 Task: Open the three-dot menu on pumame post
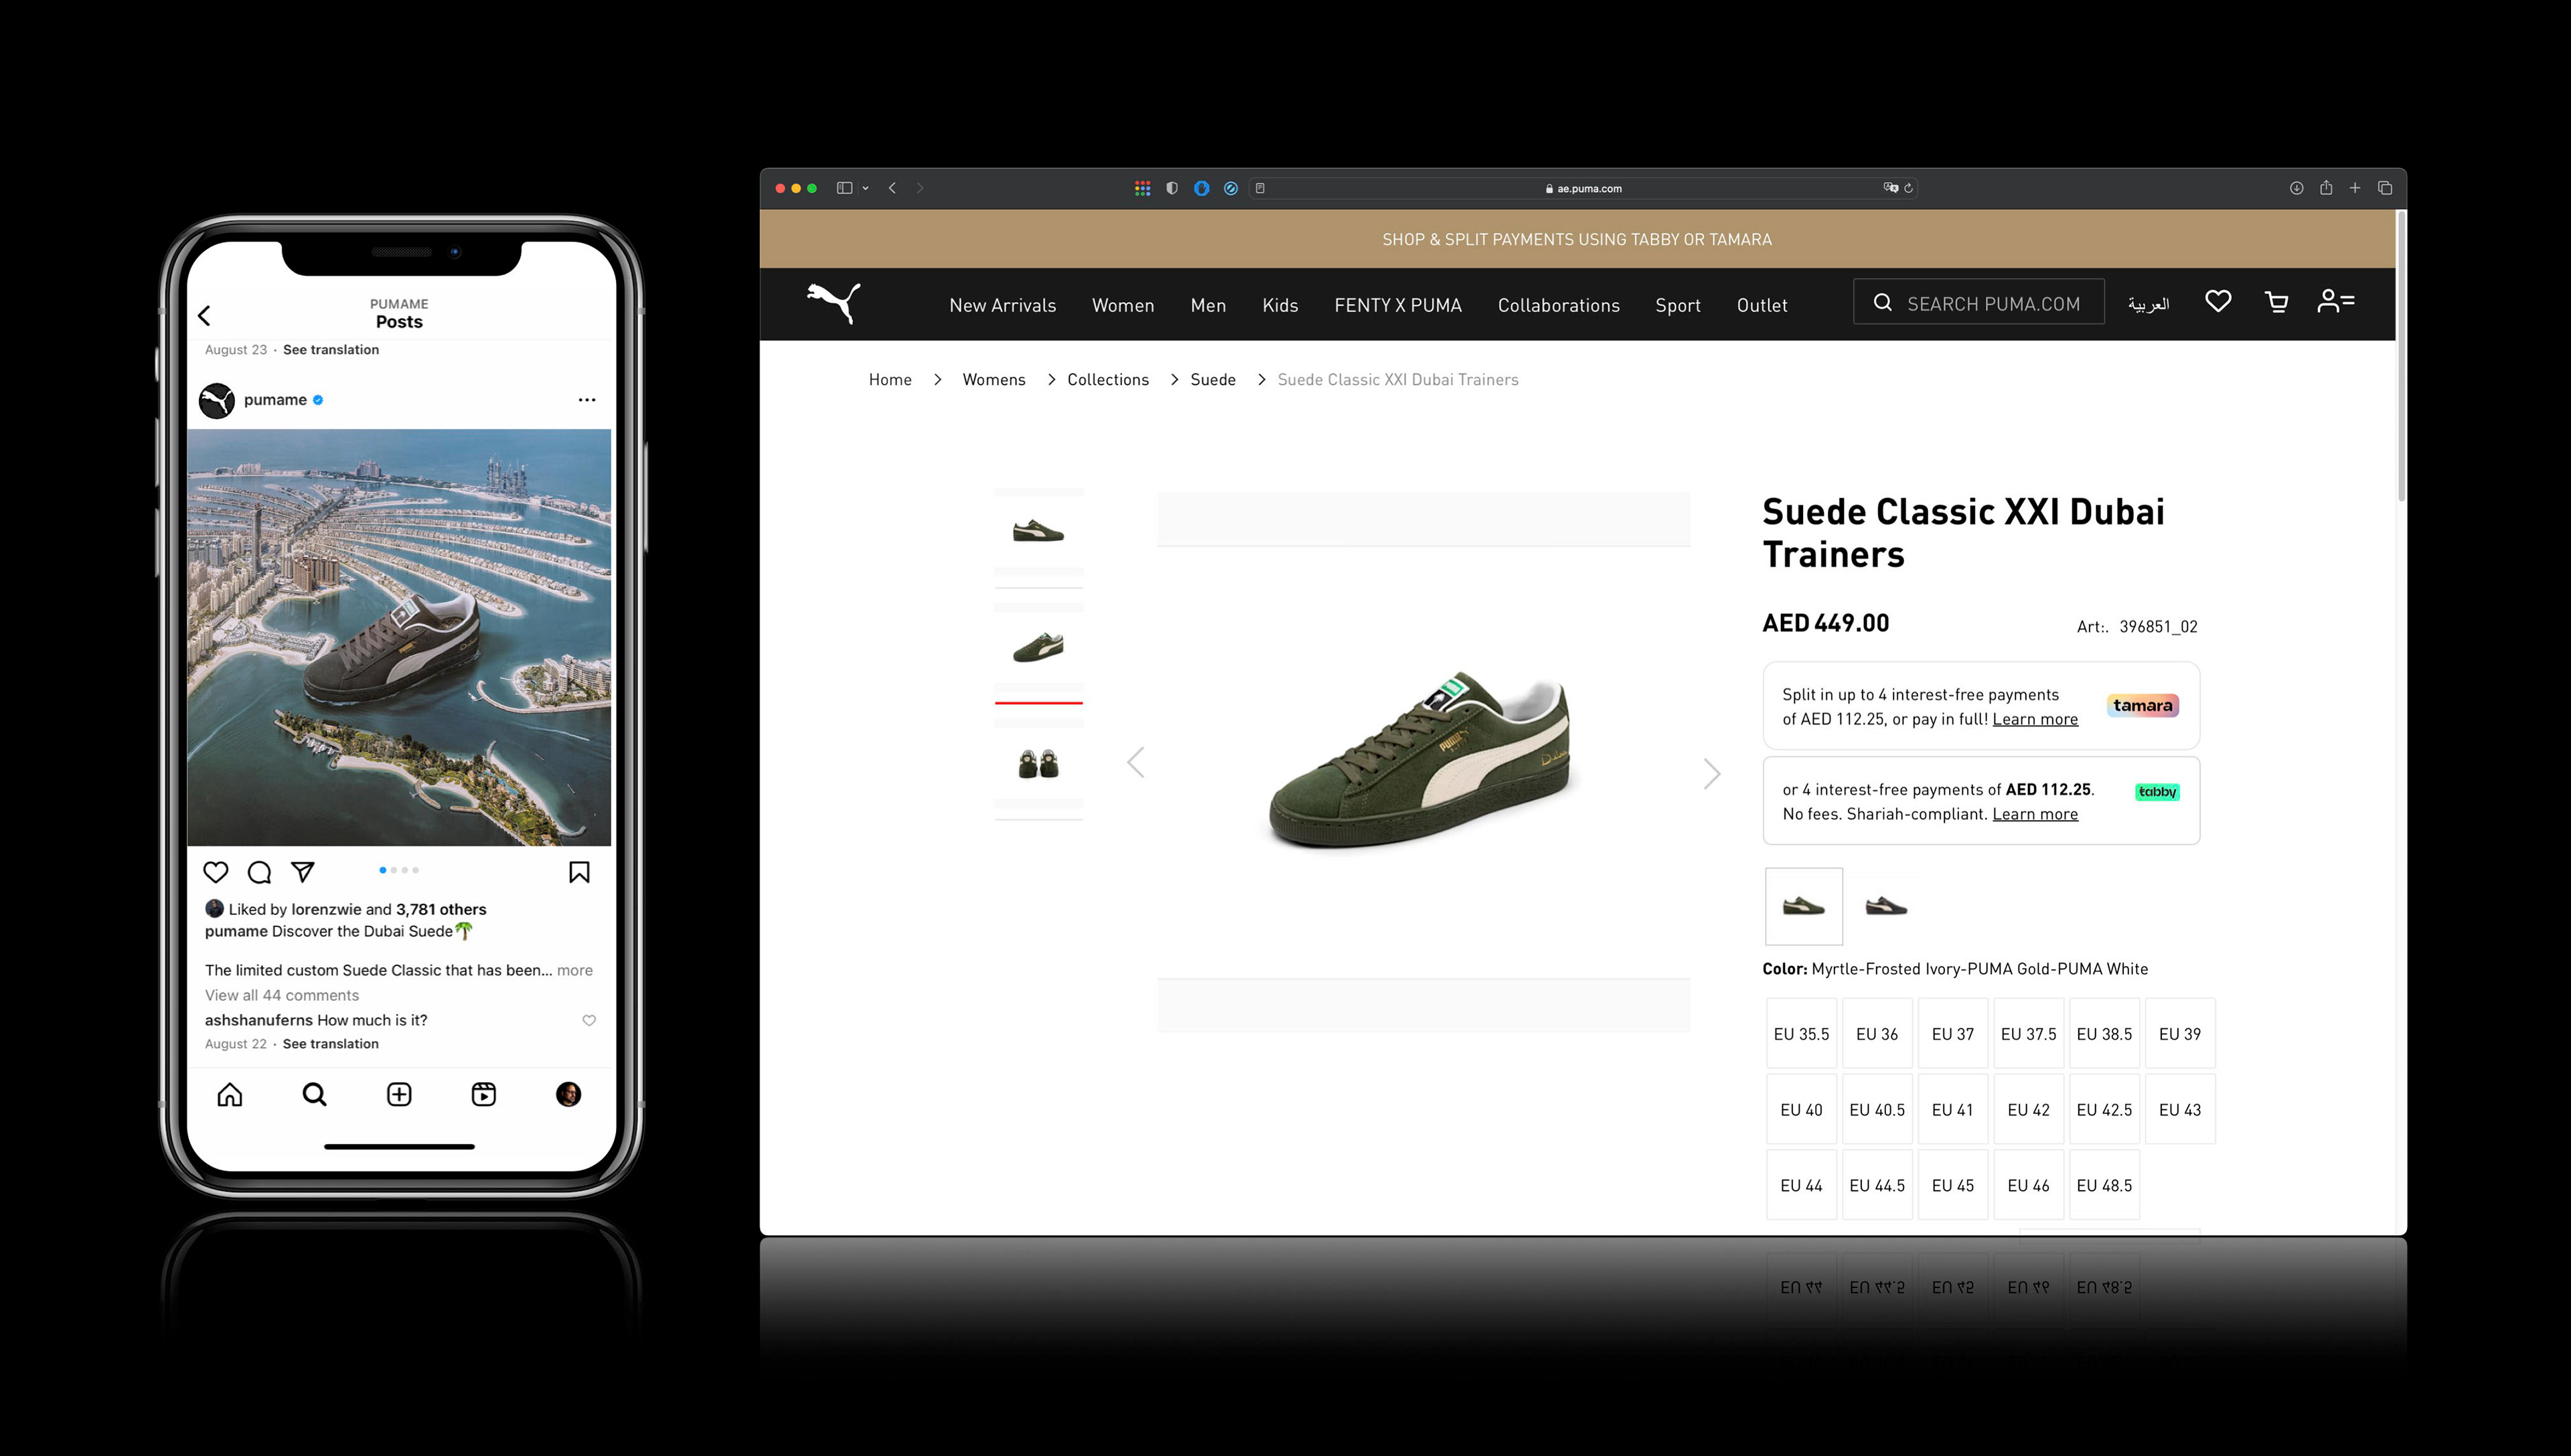[587, 400]
